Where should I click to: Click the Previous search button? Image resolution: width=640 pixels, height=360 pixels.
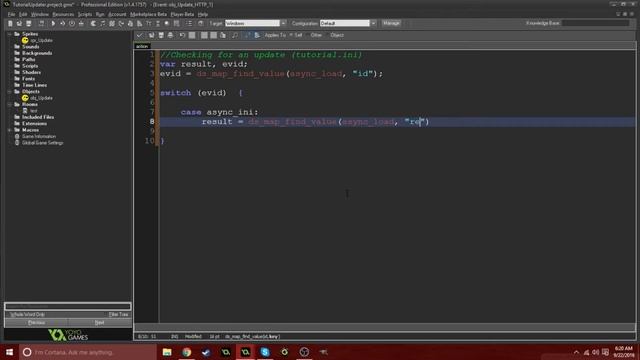(x=36, y=322)
